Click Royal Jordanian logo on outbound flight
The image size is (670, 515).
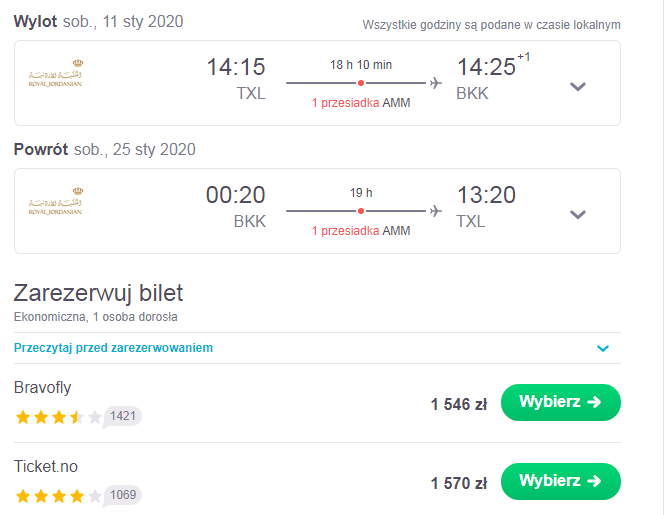point(55,73)
